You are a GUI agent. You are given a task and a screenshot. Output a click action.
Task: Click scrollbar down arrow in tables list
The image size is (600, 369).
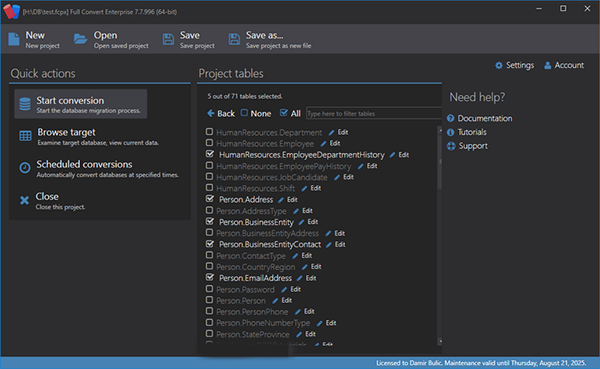(x=440, y=341)
